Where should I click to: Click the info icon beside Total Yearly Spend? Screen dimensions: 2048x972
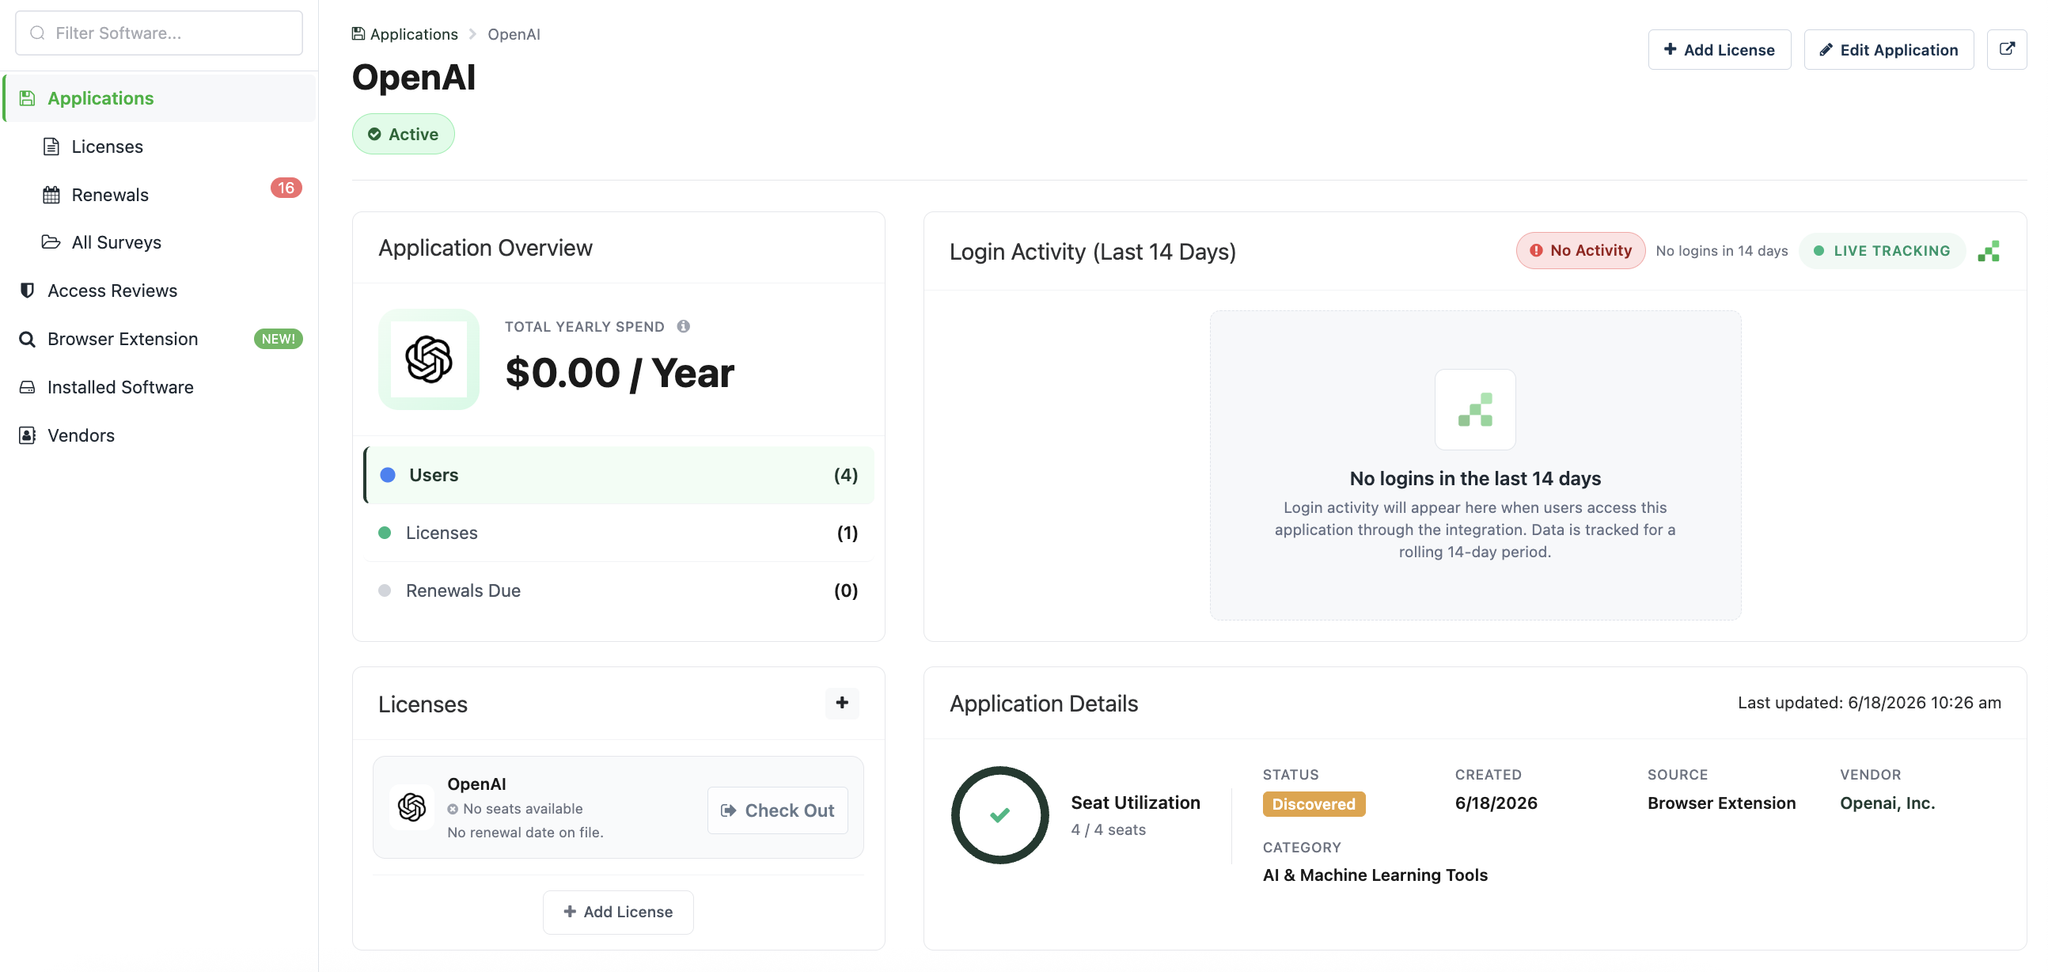(x=683, y=326)
